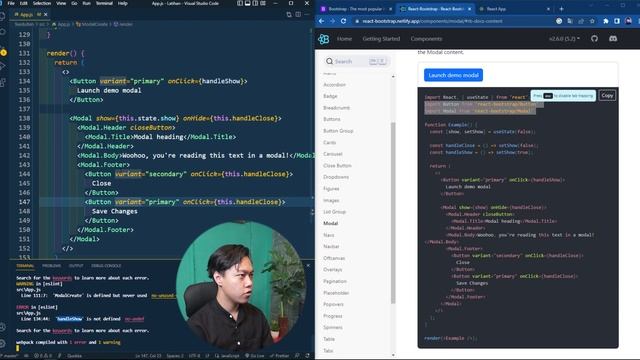Open a new browser tab
The height and width of the screenshot is (360, 640).
pos(561,9)
